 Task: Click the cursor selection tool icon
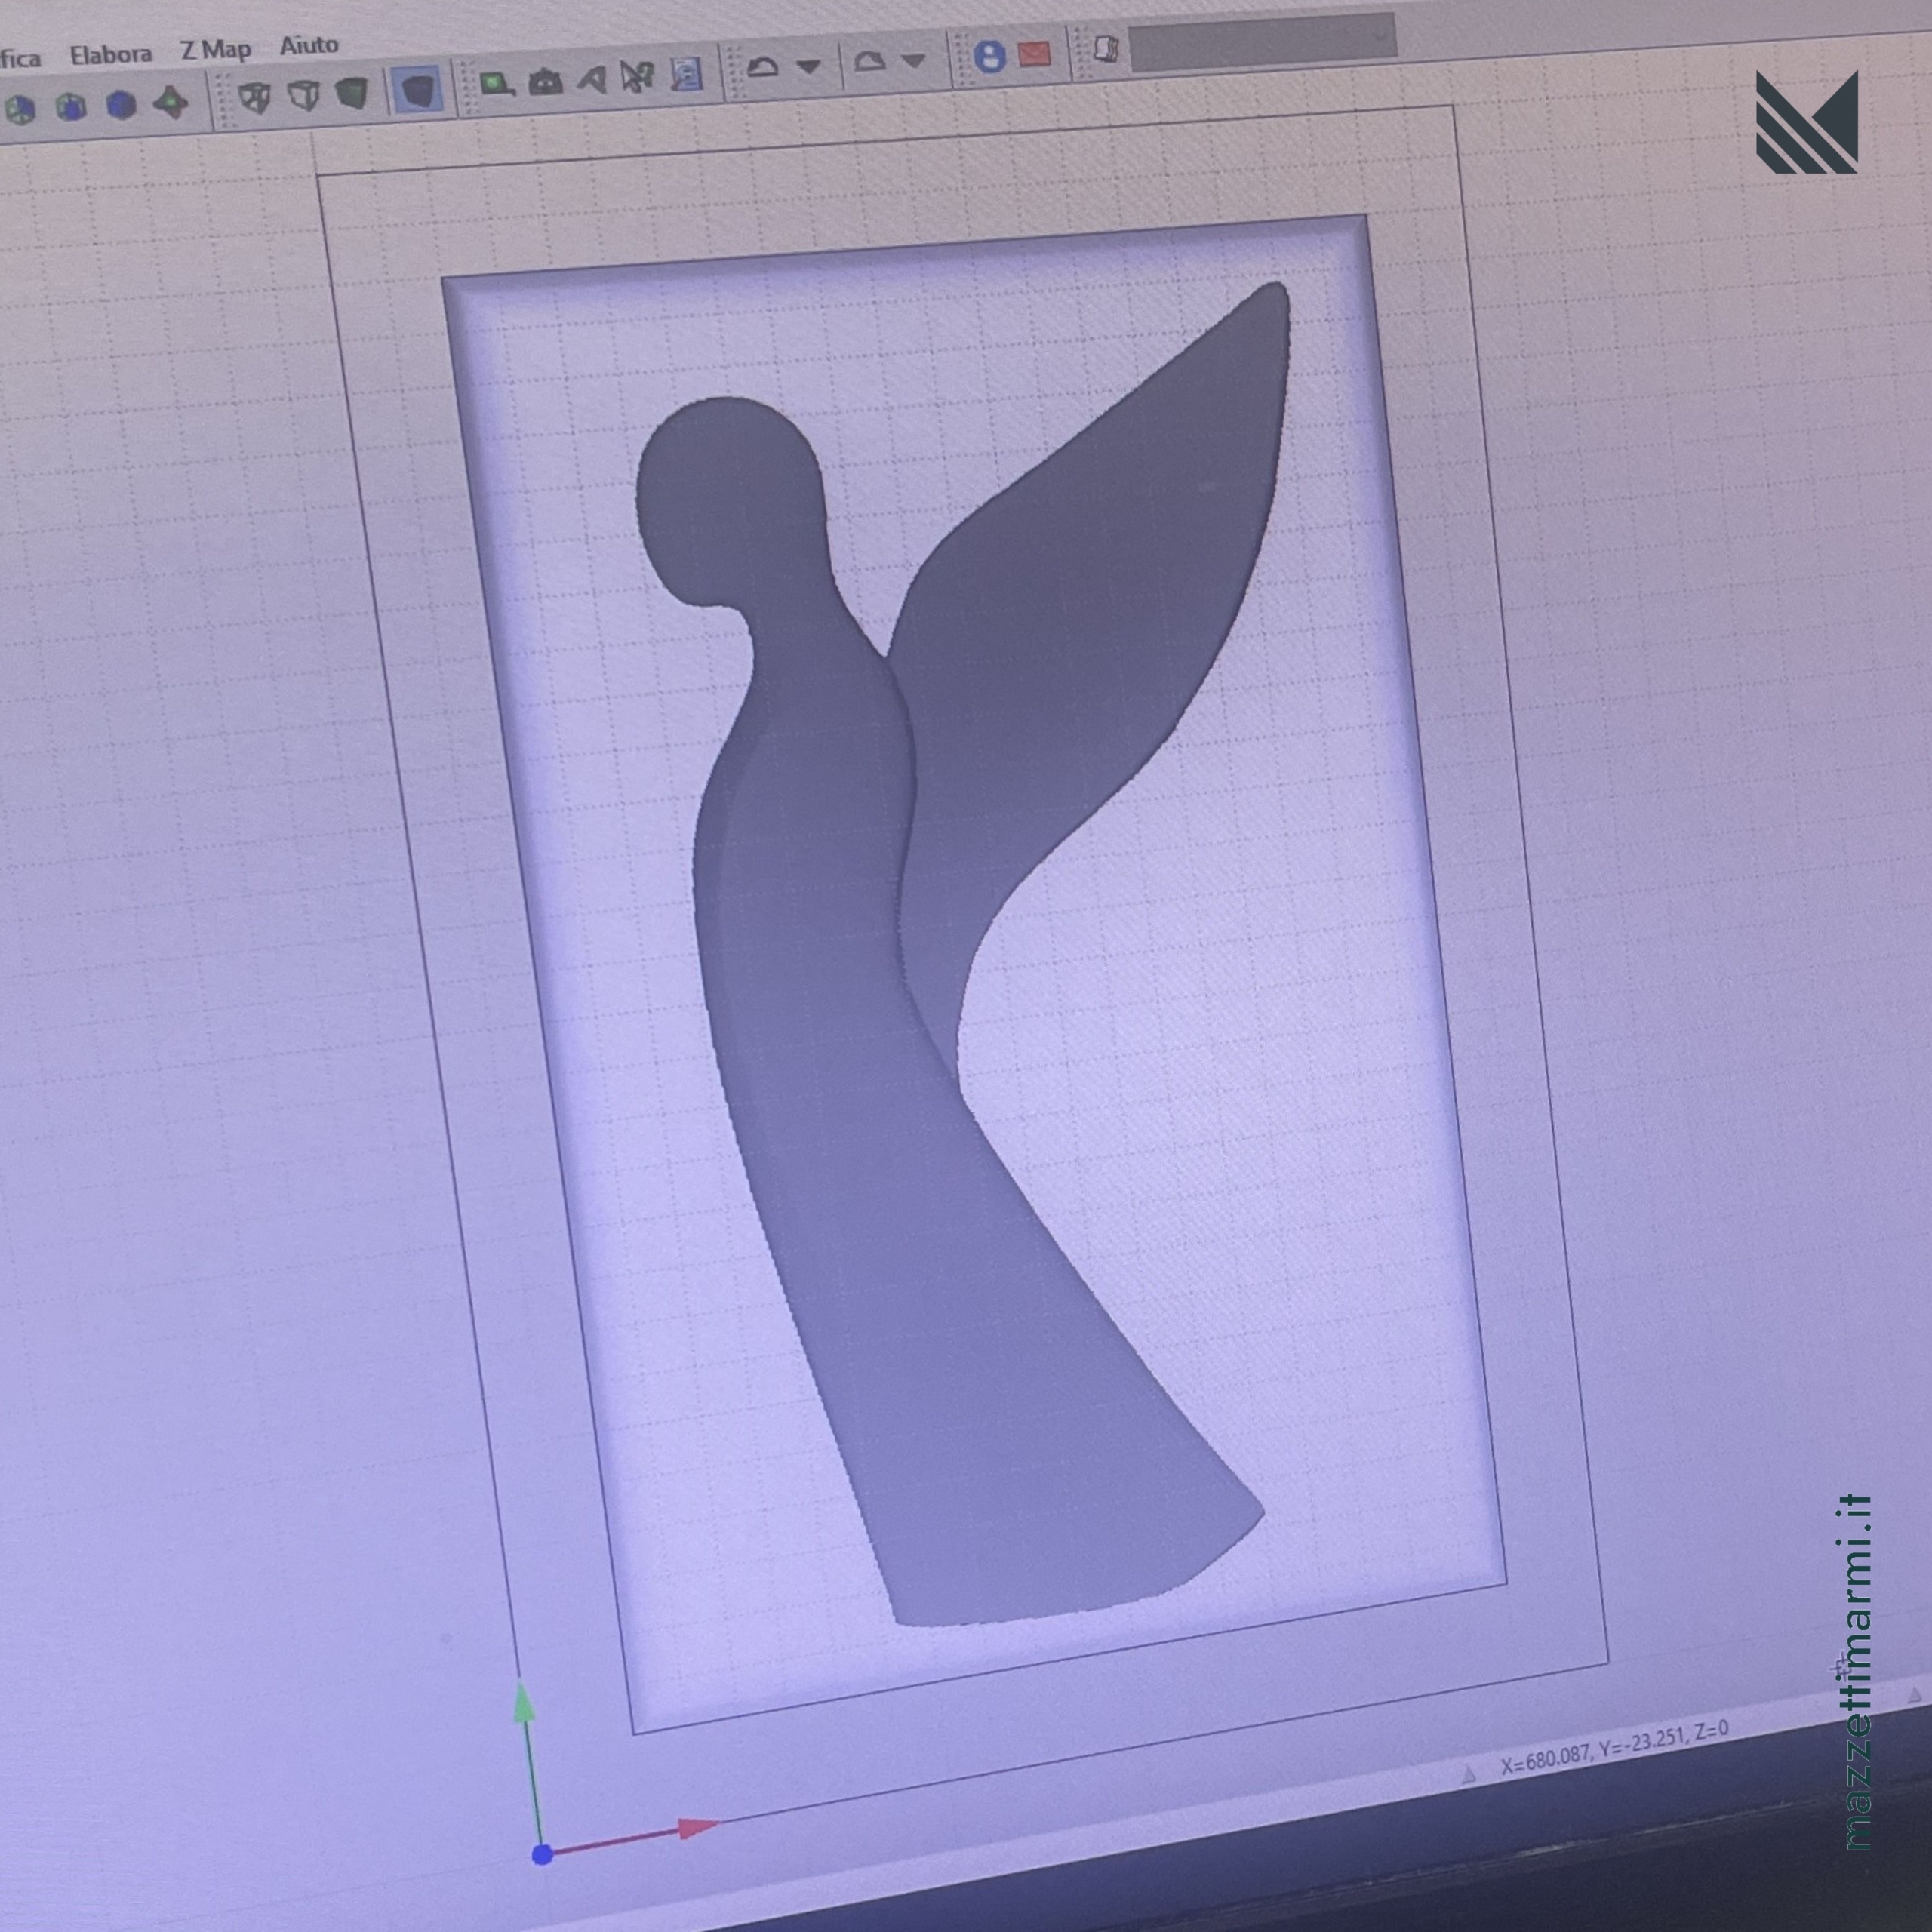(636, 76)
